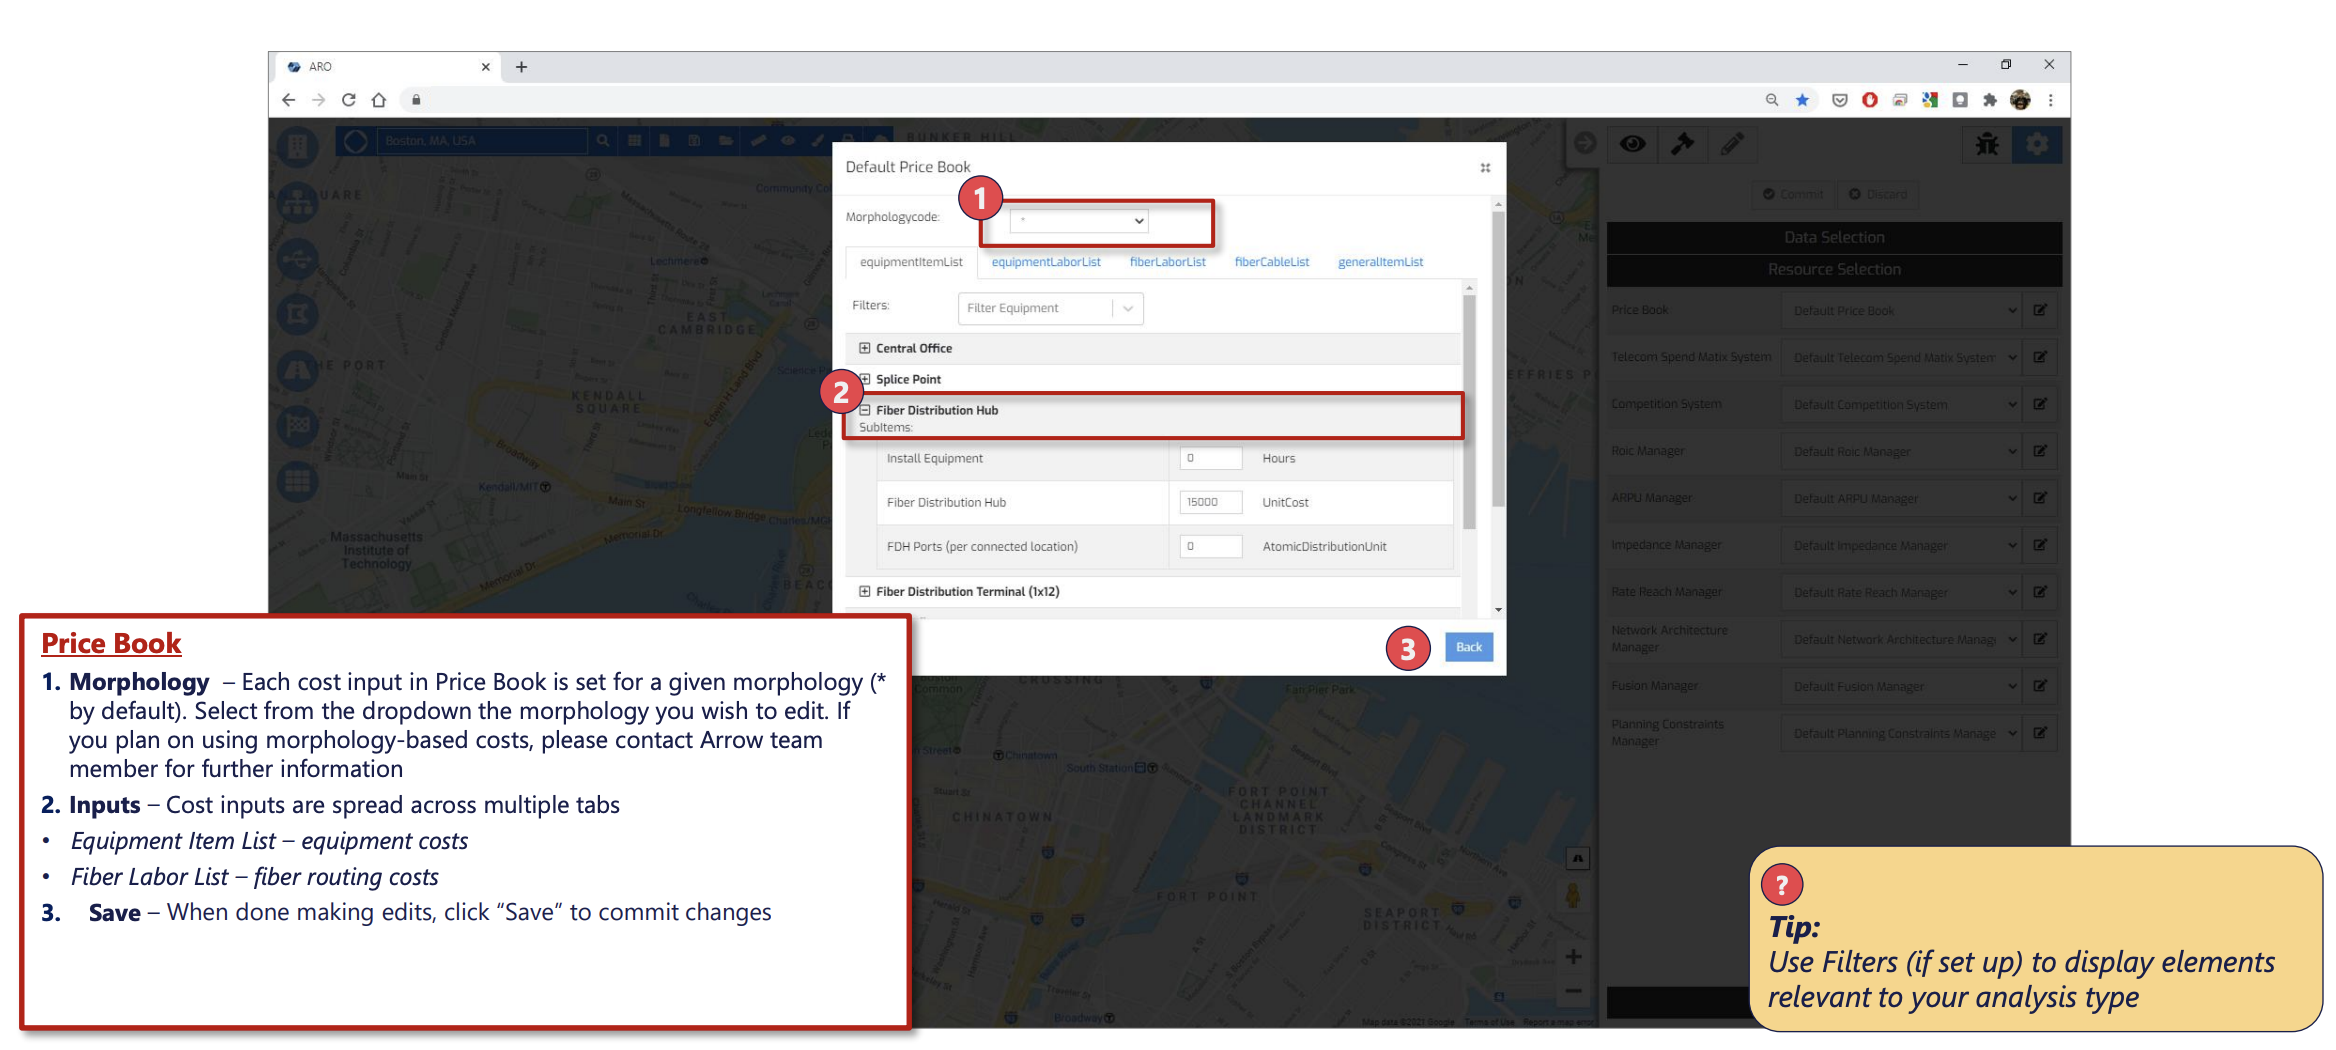
Task: Click the circular logo left of address box
Action: [355, 141]
